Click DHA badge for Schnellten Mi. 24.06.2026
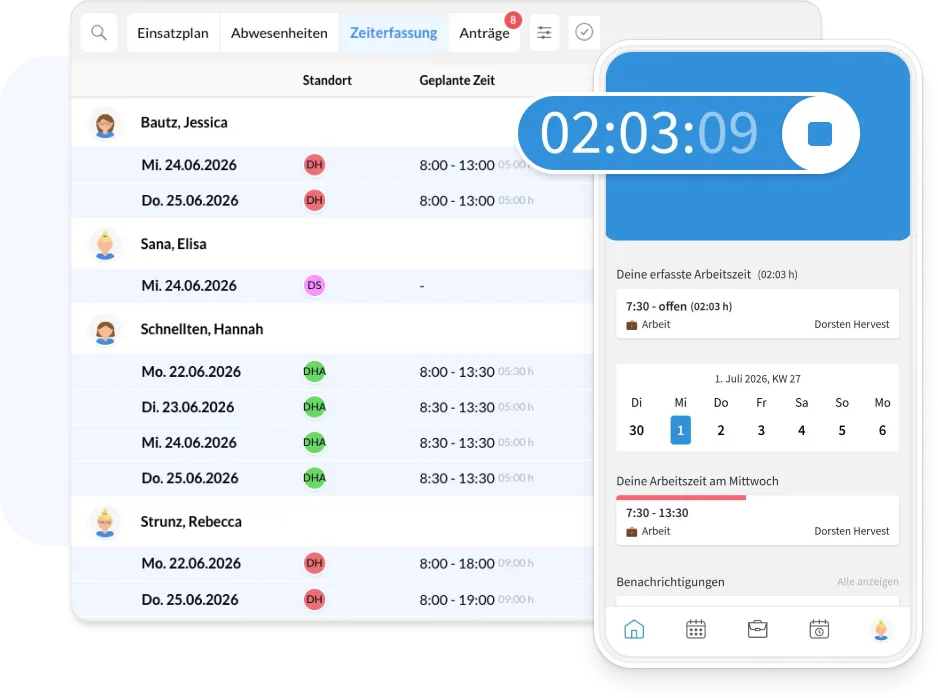 coord(314,442)
